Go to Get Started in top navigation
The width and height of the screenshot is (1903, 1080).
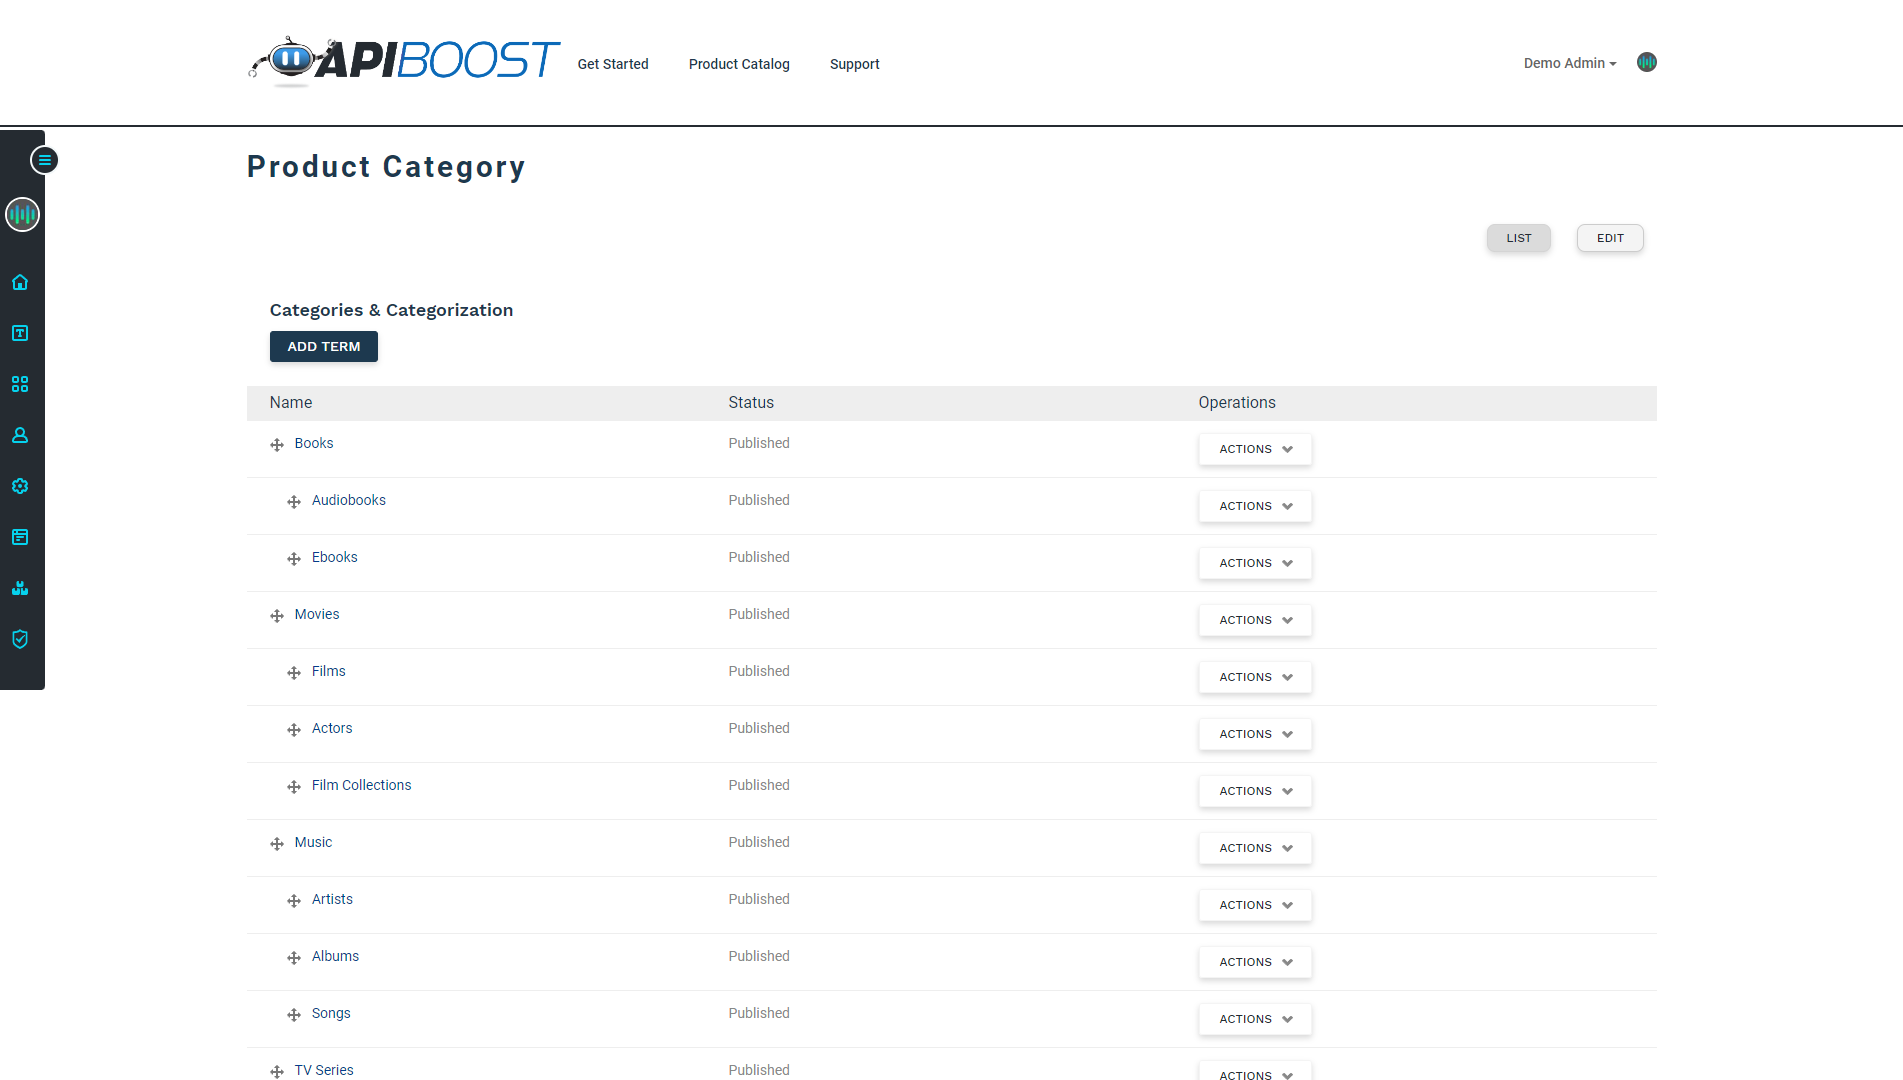pyautogui.click(x=613, y=64)
